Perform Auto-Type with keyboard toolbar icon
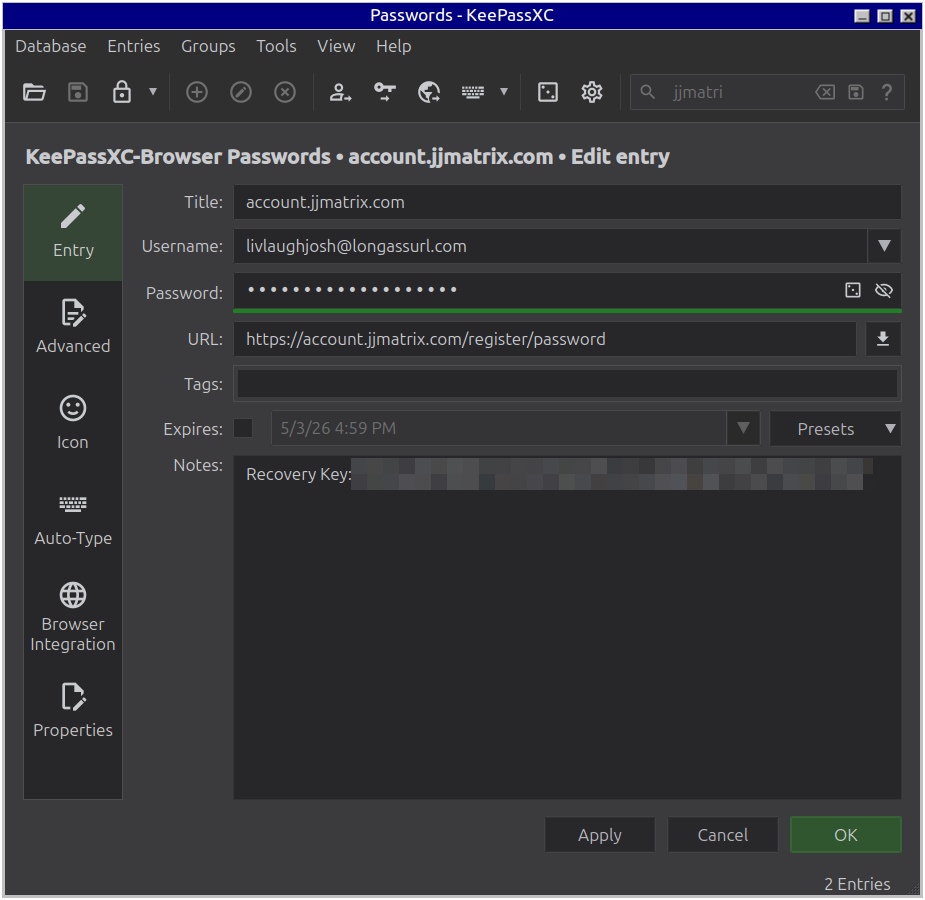 point(473,92)
